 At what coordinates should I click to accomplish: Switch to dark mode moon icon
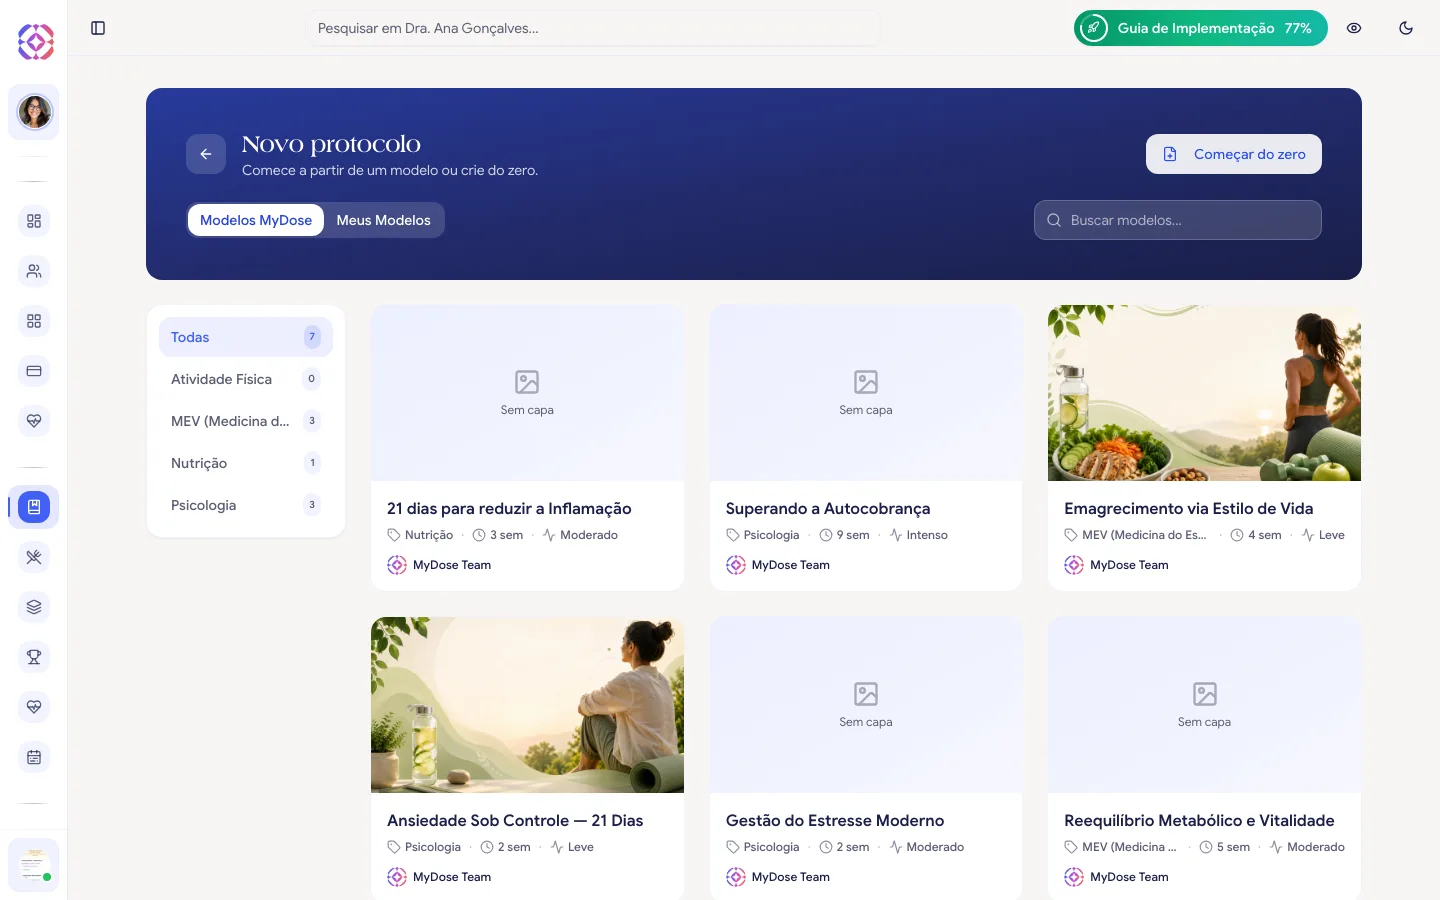(1406, 28)
